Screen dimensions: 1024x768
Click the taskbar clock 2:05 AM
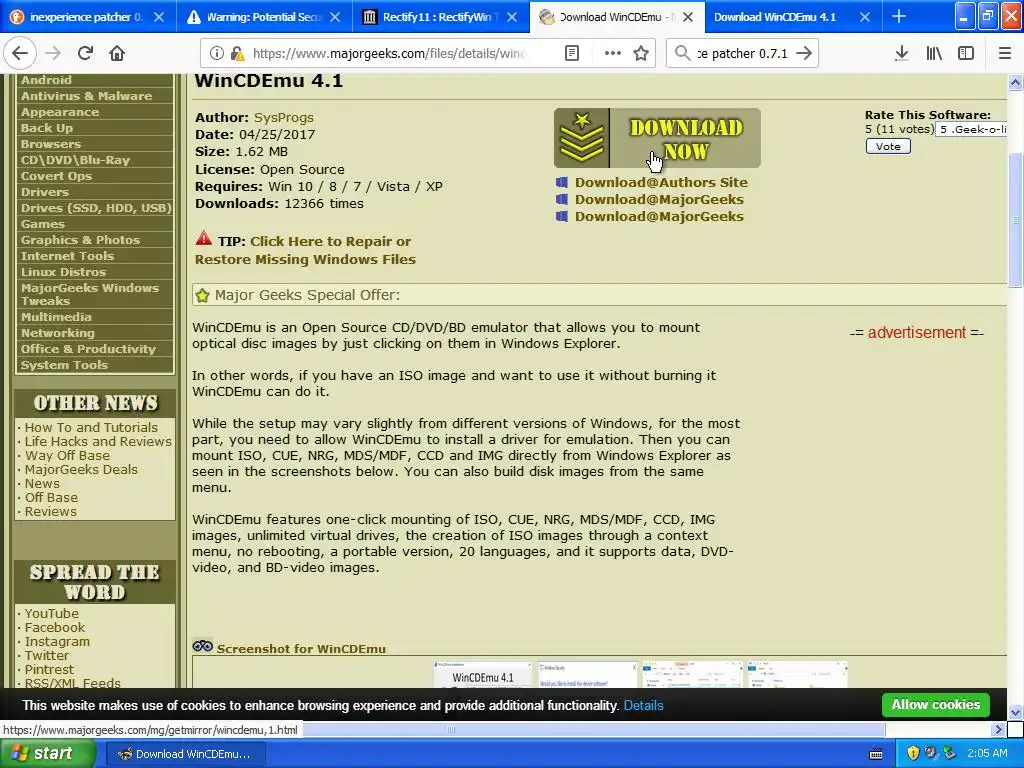tap(987, 753)
